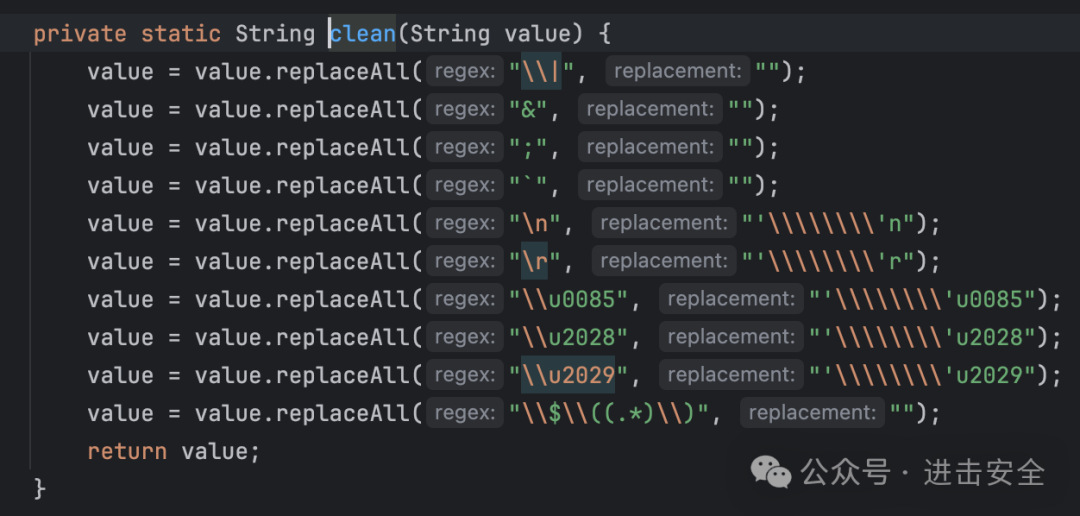Click the "\\u0085" regex string literal
This screenshot has width=1080, height=516.
(x=569, y=300)
